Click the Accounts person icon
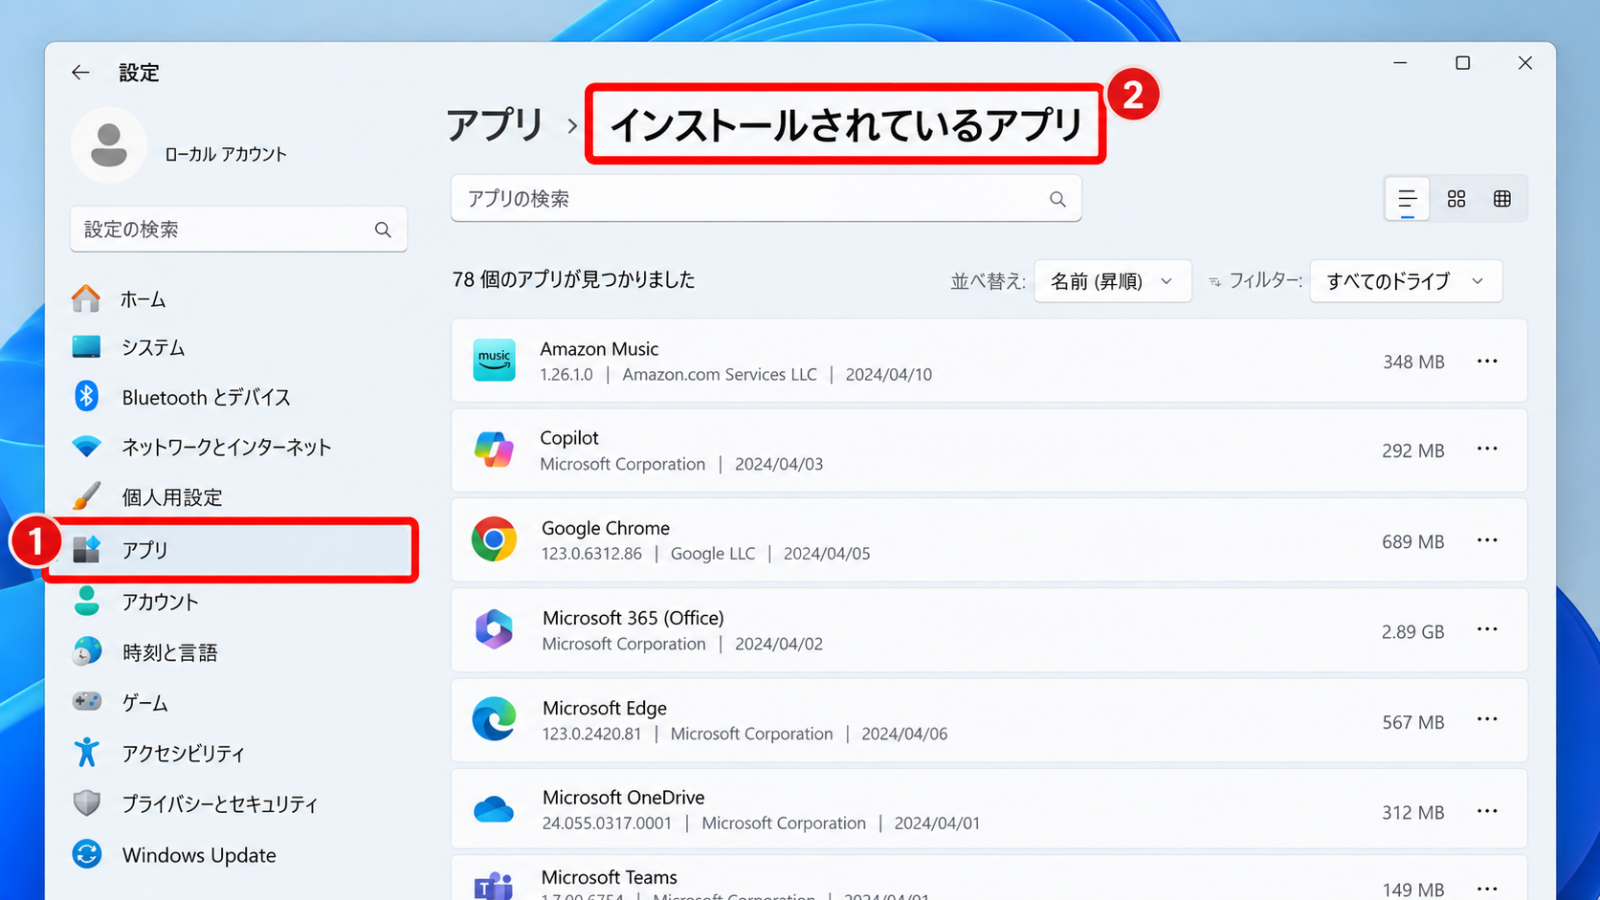This screenshot has height=900, width=1600. pos(86,601)
